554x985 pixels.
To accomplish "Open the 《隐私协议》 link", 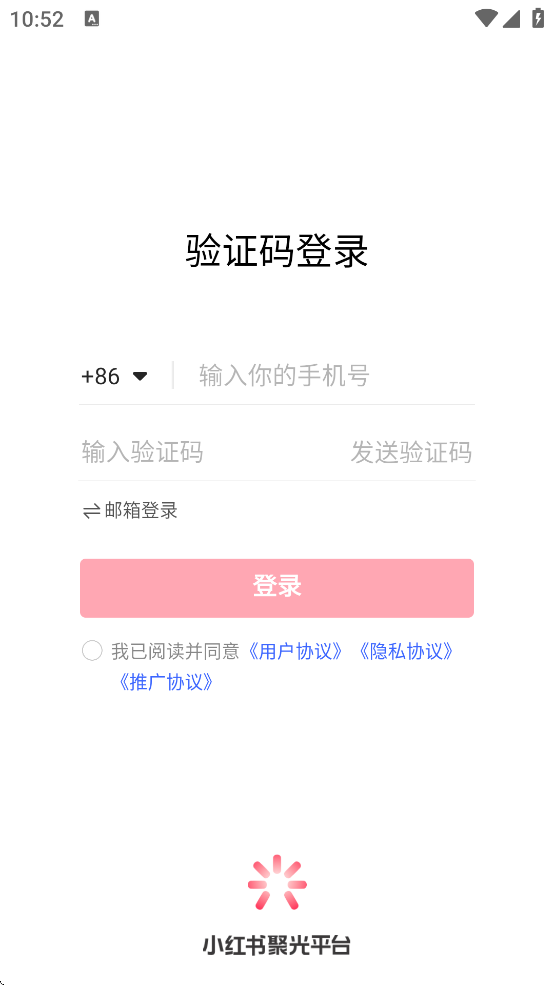I will (x=405, y=651).
